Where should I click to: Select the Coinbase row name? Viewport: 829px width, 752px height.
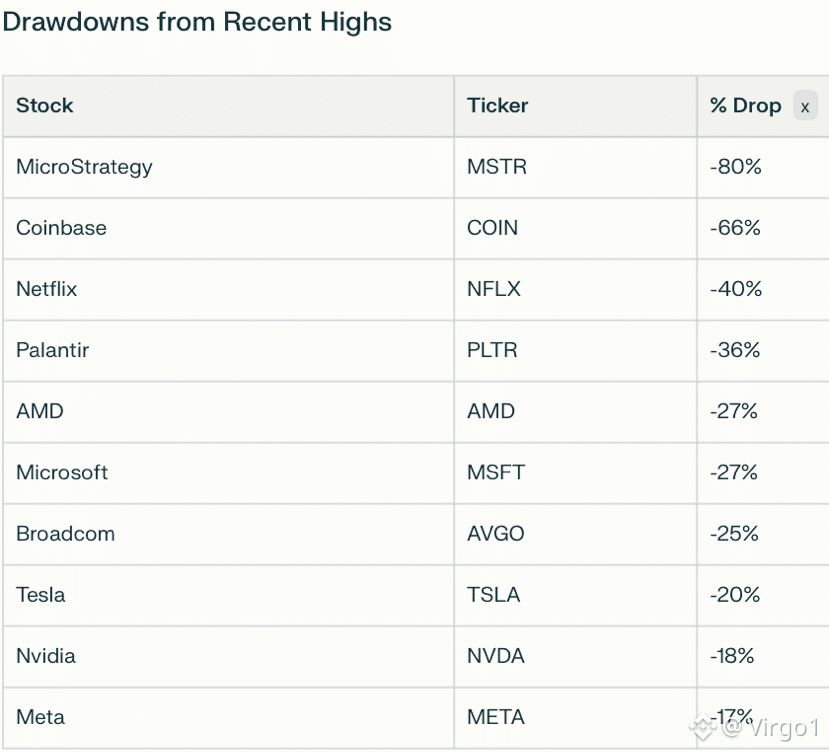(61, 228)
